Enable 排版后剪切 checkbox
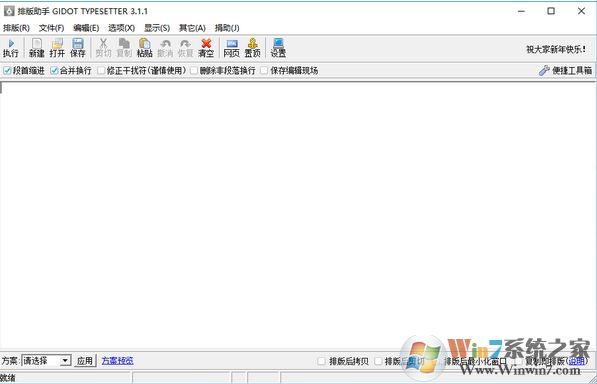 tap(378, 361)
